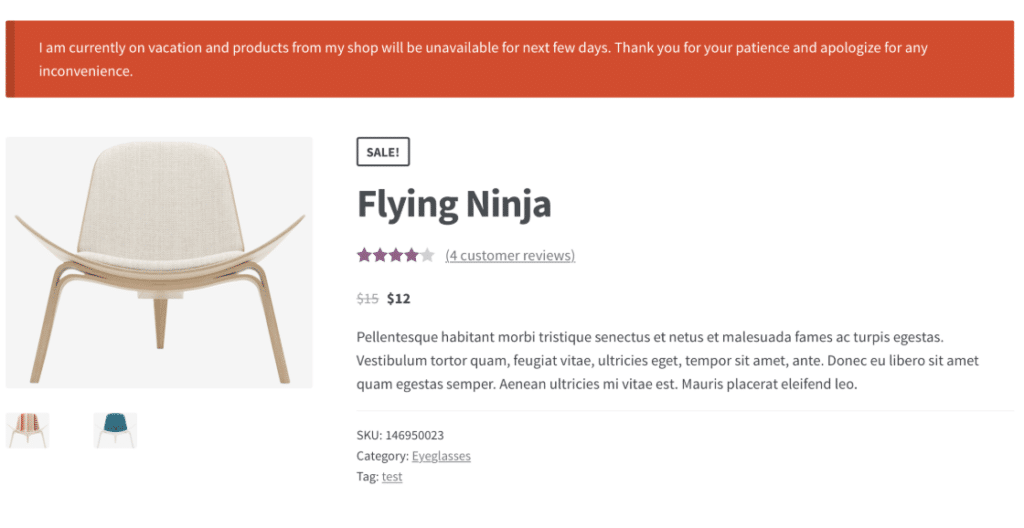1024x528 pixels.
Task: Click the Pellentesque product description paragraph
Action: (667, 360)
